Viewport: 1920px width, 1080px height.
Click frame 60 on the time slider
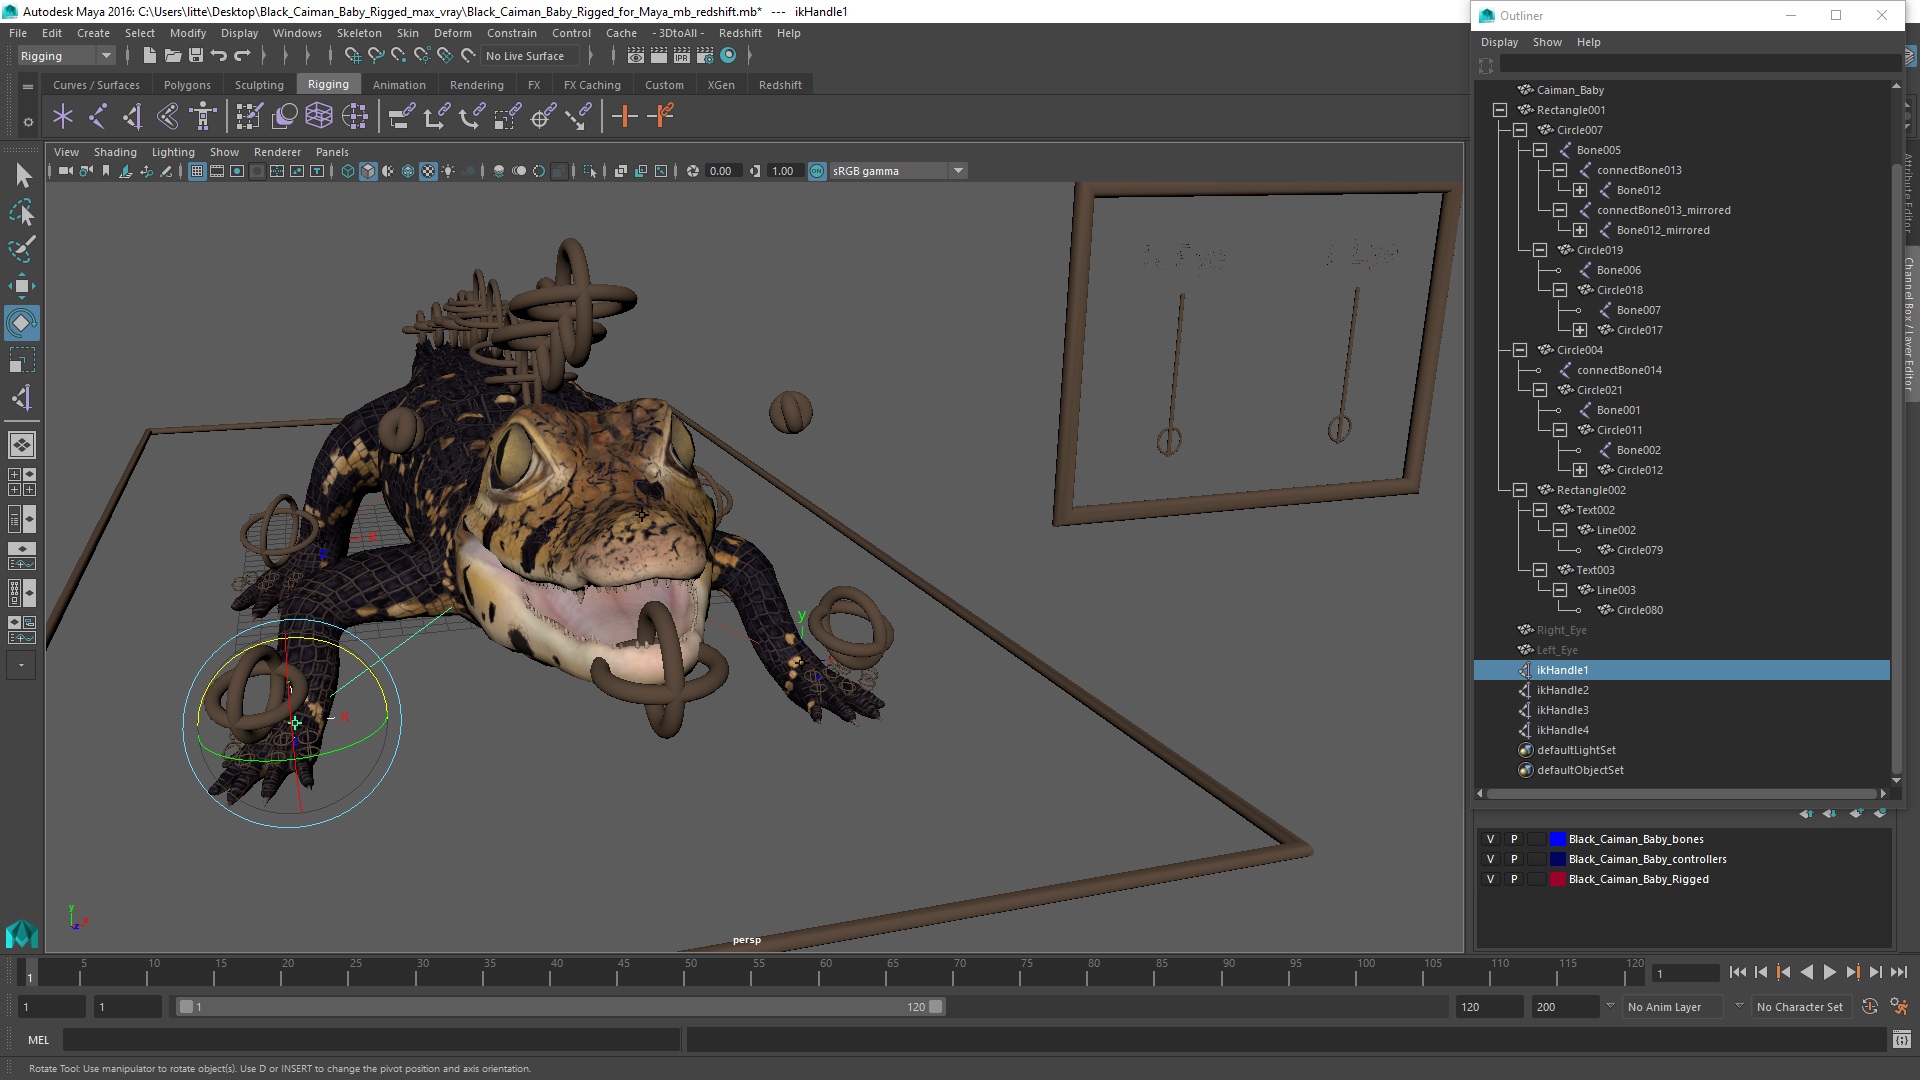coord(820,974)
